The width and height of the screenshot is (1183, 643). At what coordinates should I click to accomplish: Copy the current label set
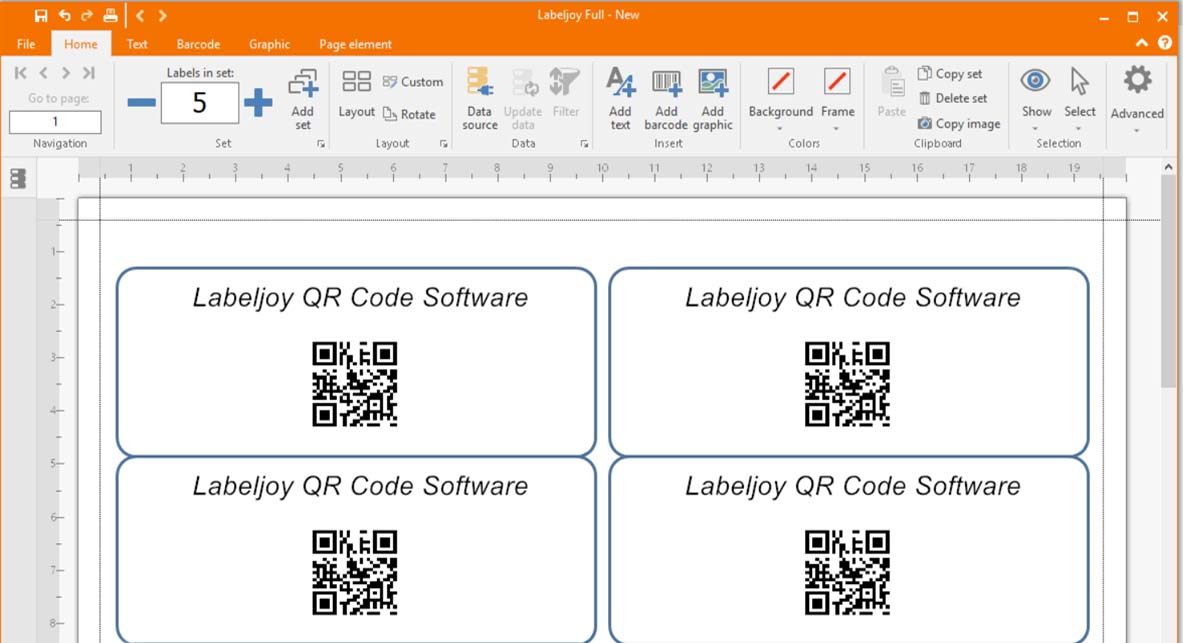coord(950,73)
